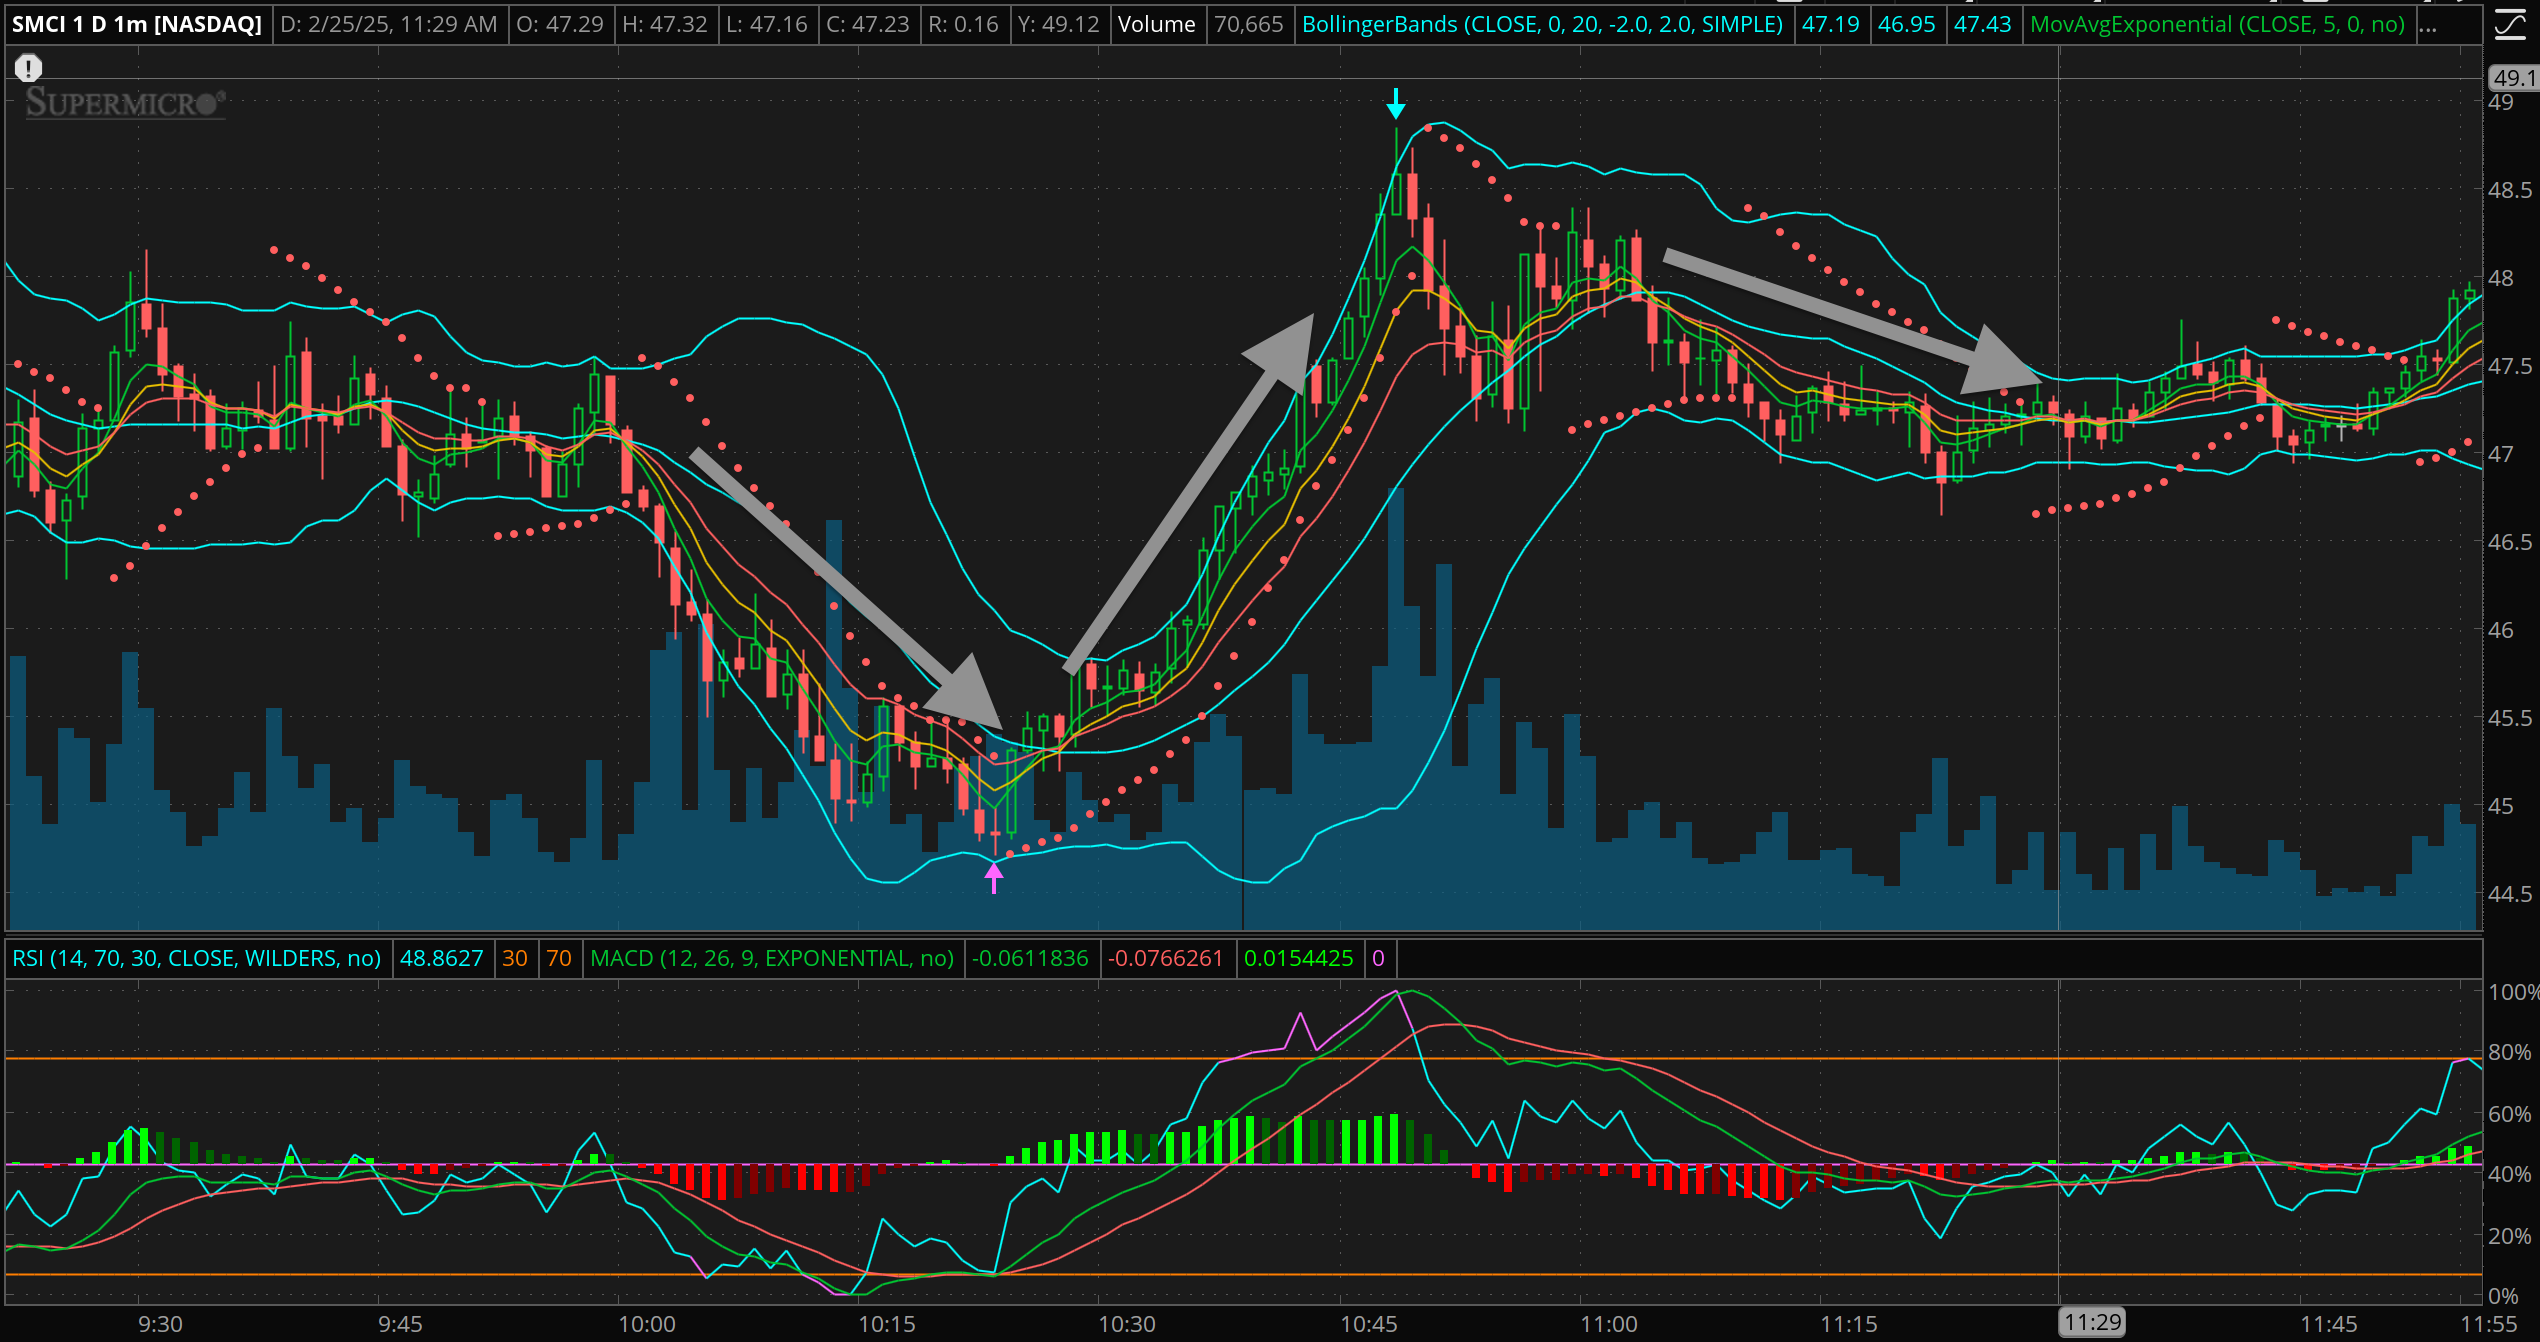Click the 49.1 price bubble on axis
Image resolution: width=2540 pixels, height=1342 pixels.
tap(2512, 78)
